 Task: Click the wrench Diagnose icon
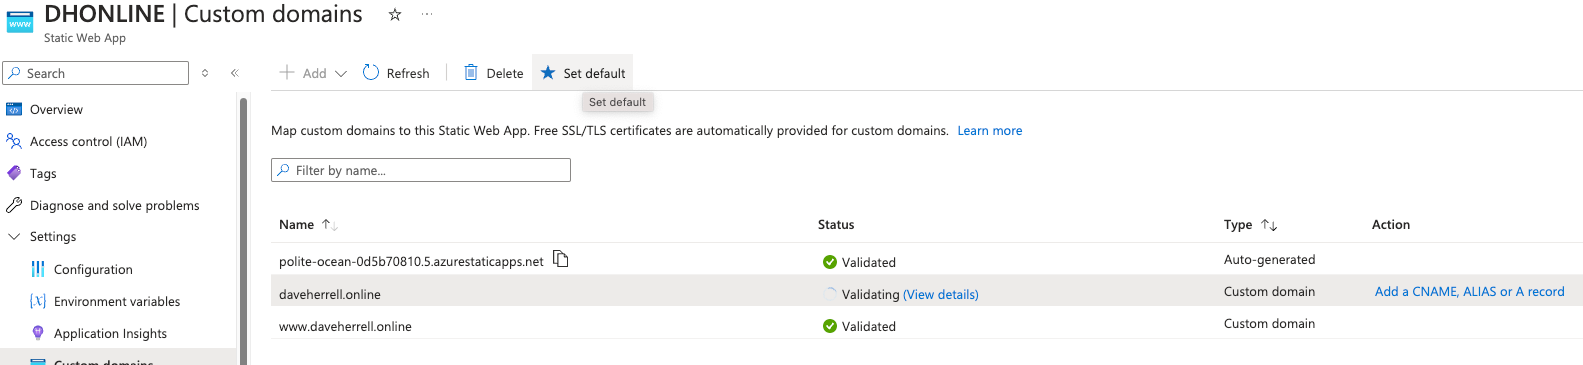click(x=14, y=205)
